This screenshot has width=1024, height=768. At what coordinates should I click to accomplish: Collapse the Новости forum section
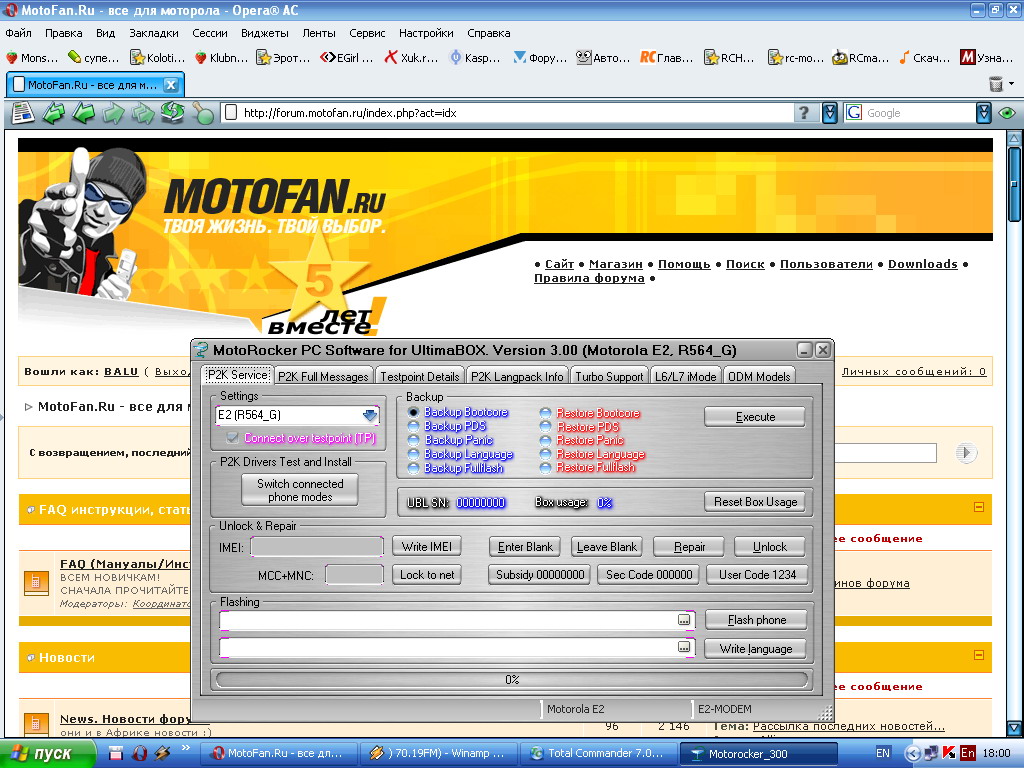point(979,654)
